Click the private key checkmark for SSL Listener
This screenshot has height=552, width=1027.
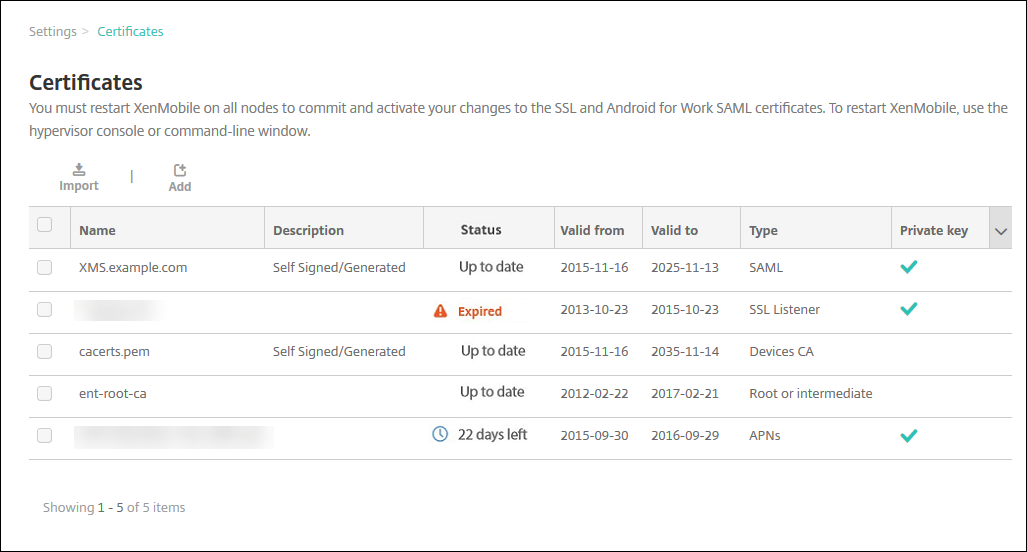tap(908, 309)
